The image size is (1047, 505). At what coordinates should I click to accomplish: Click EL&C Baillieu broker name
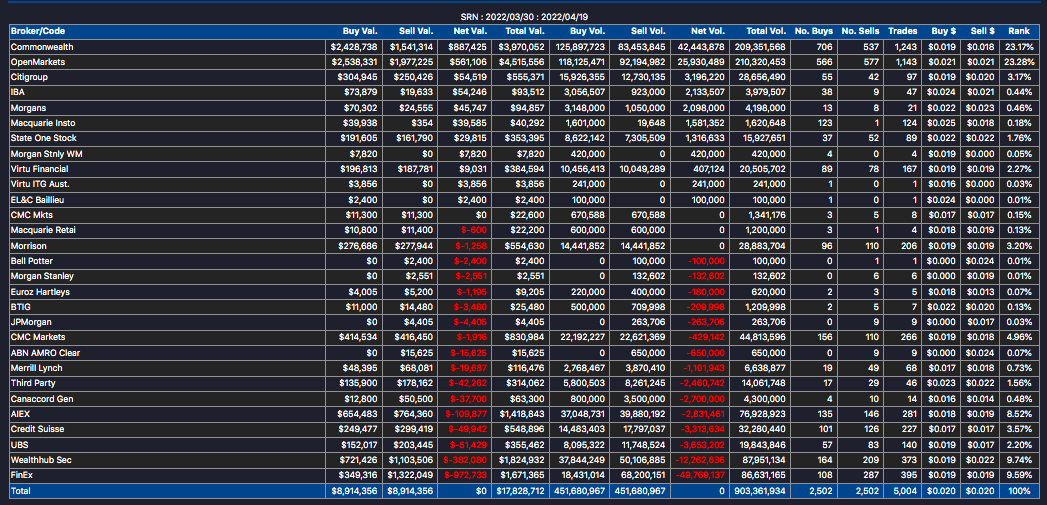[37, 200]
